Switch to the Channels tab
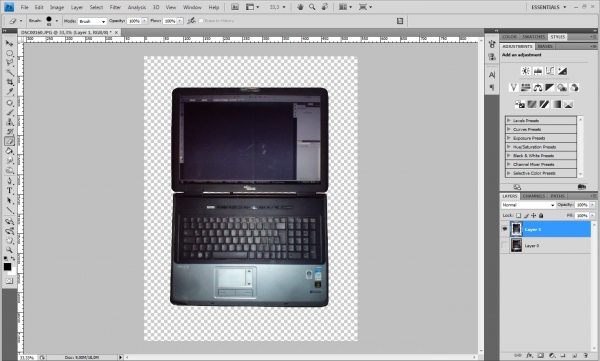 click(x=533, y=196)
